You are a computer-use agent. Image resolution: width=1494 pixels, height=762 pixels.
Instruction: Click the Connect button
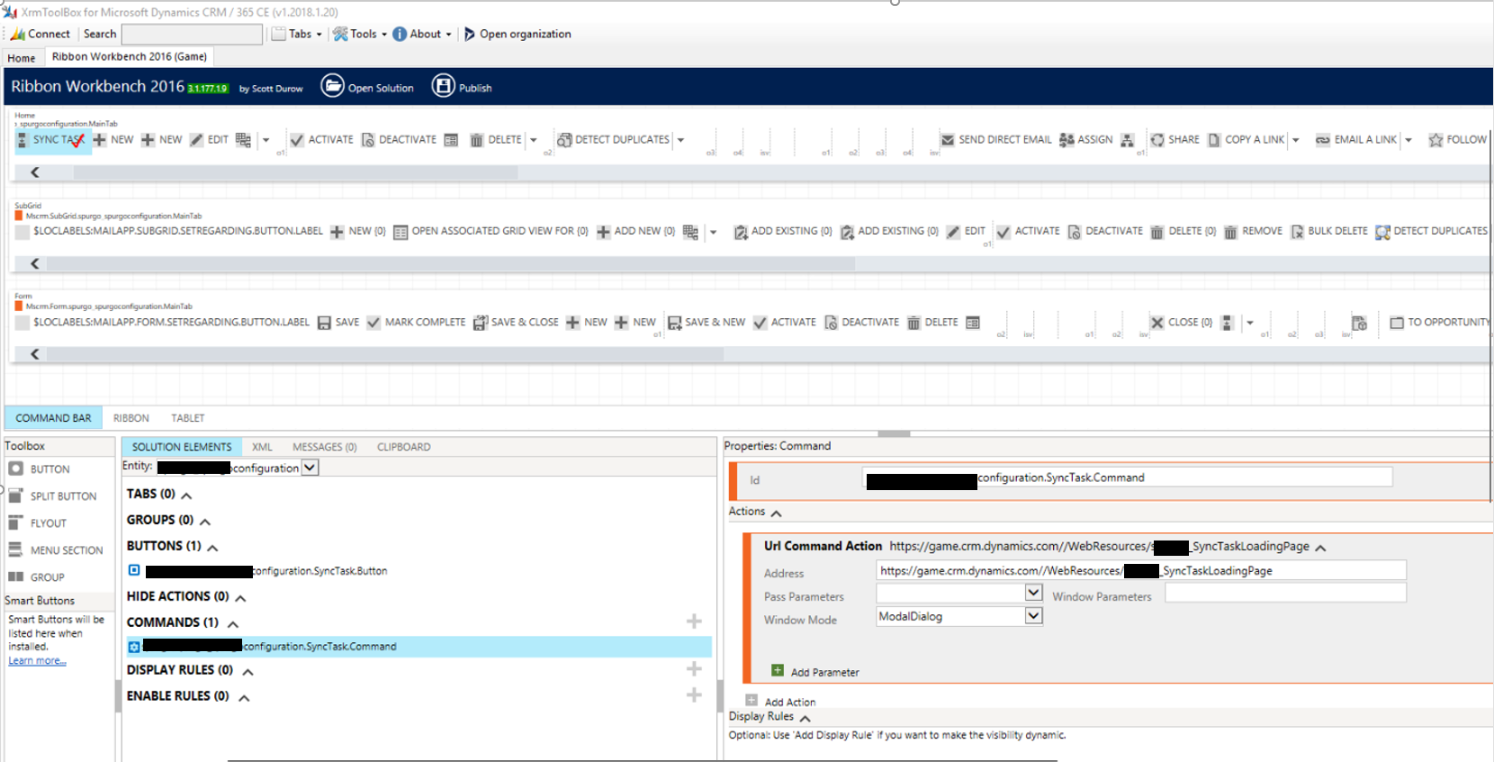coord(40,34)
